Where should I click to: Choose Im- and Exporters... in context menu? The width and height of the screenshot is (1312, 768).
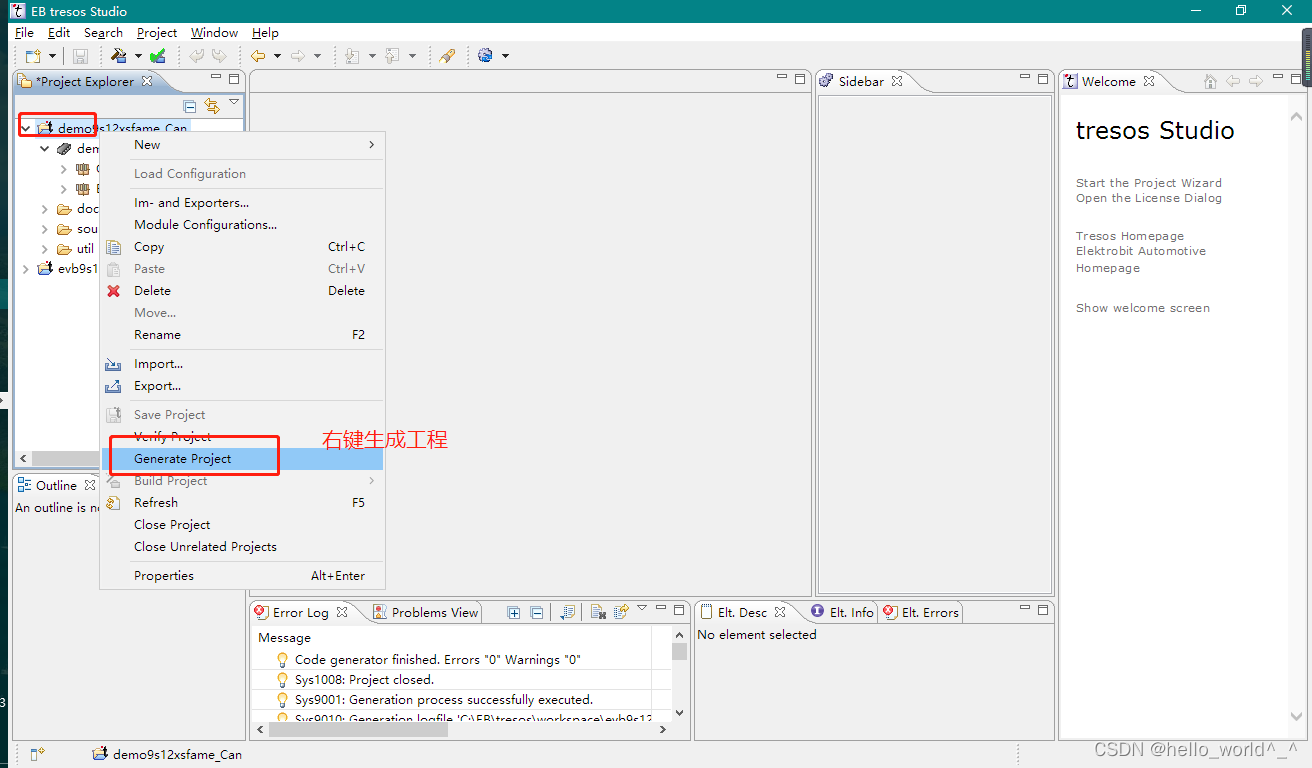(243, 203)
